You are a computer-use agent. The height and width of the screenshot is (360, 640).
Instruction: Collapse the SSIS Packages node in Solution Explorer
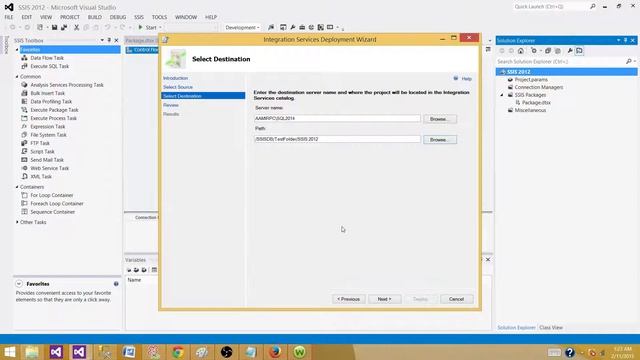coord(502,95)
